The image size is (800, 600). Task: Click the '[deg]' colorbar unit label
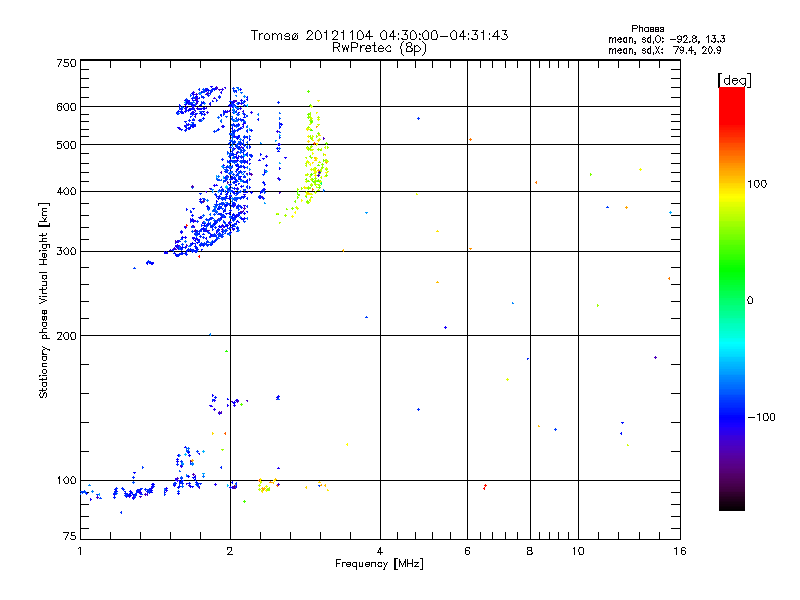[734, 80]
